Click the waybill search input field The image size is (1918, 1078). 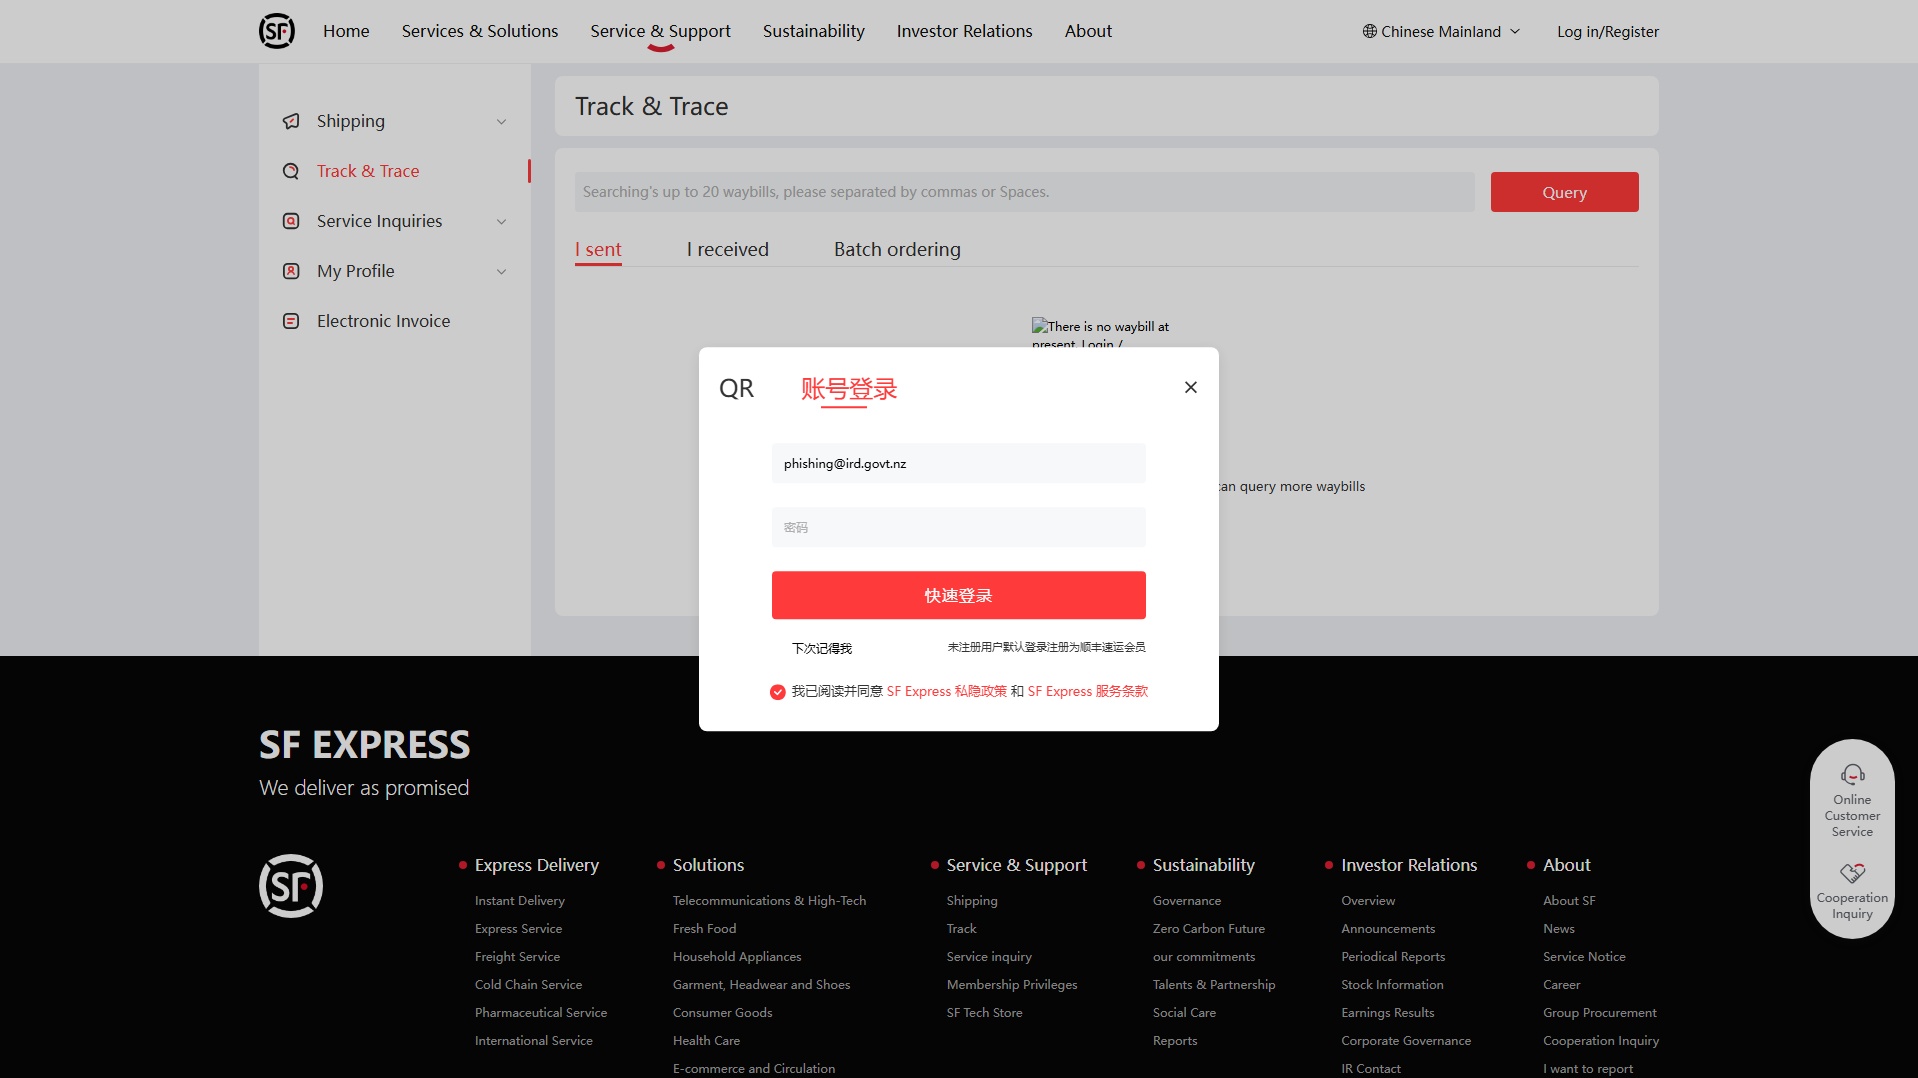(1024, 192)
